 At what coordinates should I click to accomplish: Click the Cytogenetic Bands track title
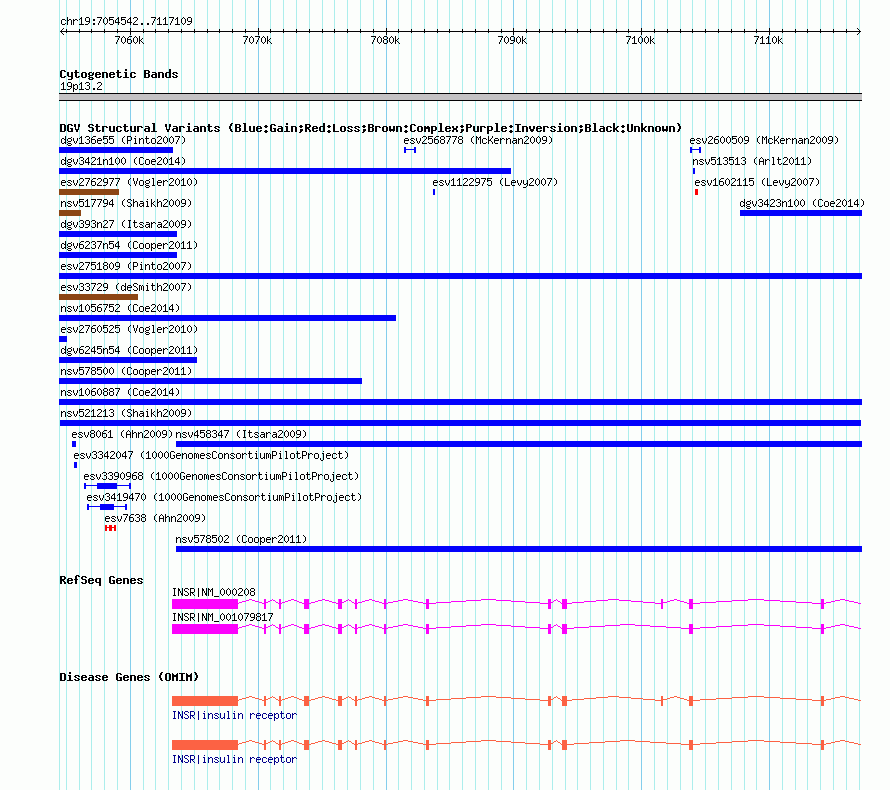pyautogui.click(x=119, y=74)
